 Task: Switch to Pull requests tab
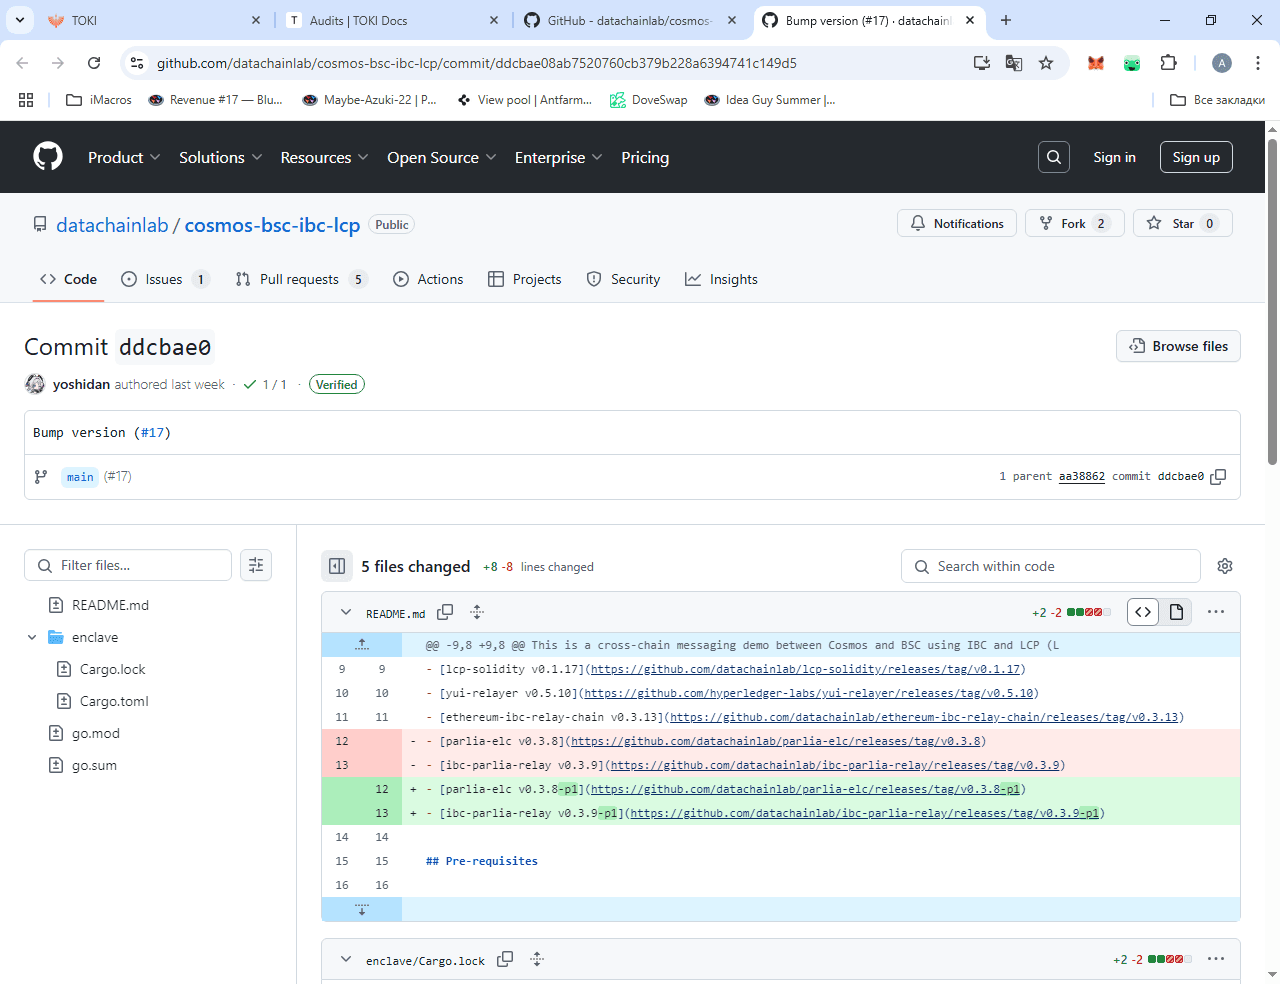(302, 279)
